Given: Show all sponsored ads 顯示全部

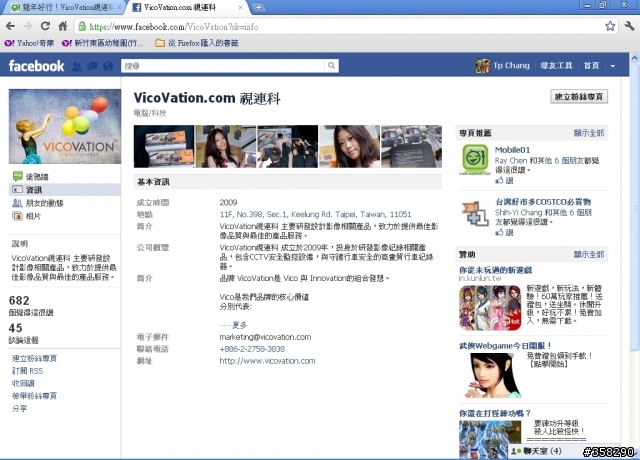Looking at the screenshot, I should pos(589,255).
